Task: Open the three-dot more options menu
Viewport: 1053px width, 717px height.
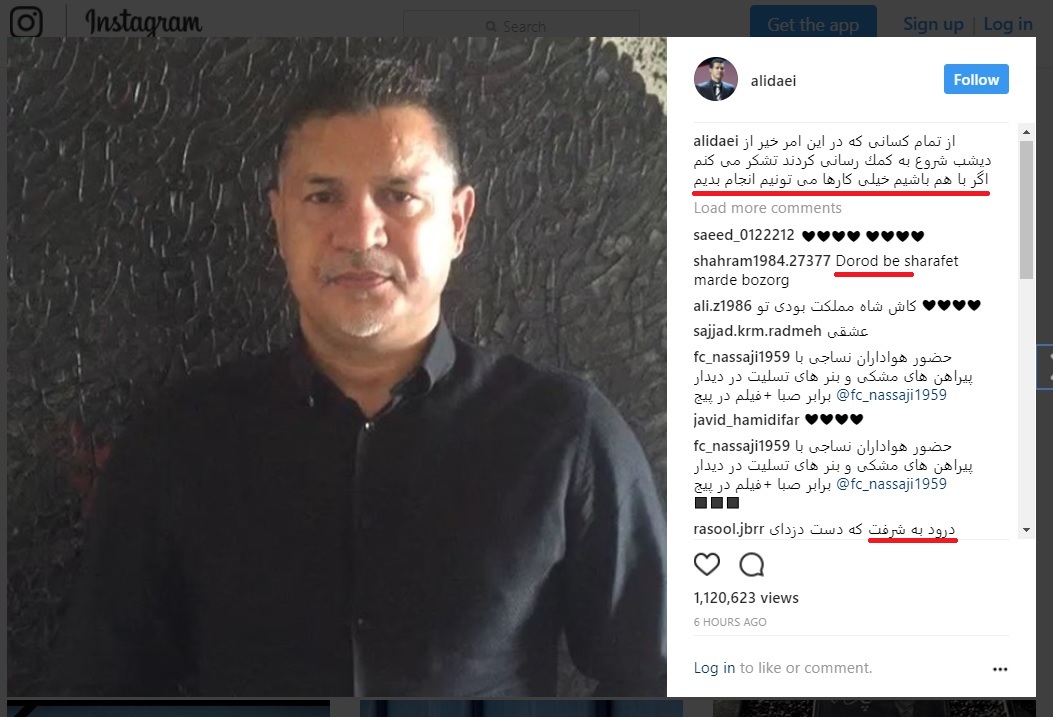Action: [x=1000, y=669]
